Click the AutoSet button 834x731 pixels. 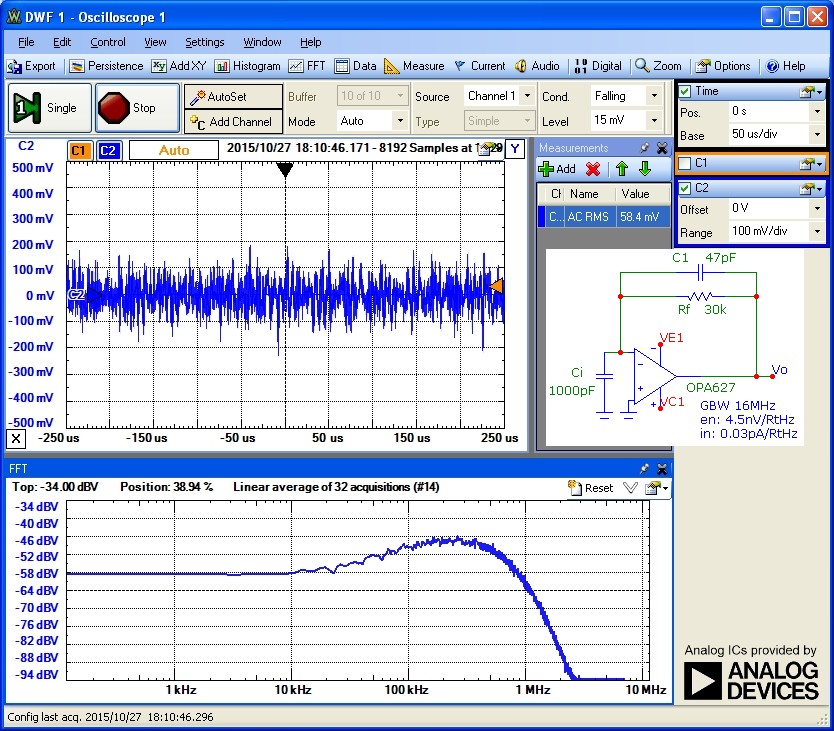[x=219, y=97]
